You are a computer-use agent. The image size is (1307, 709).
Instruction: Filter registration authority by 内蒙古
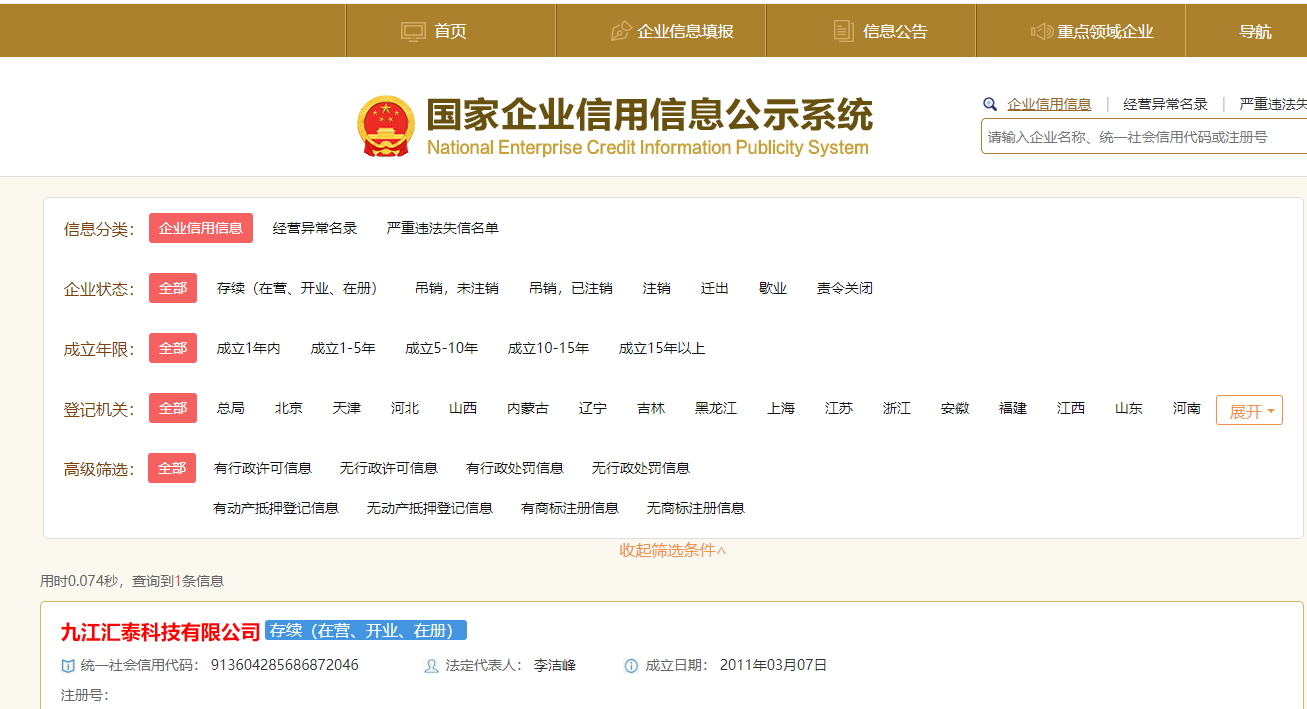pos(528,408)
